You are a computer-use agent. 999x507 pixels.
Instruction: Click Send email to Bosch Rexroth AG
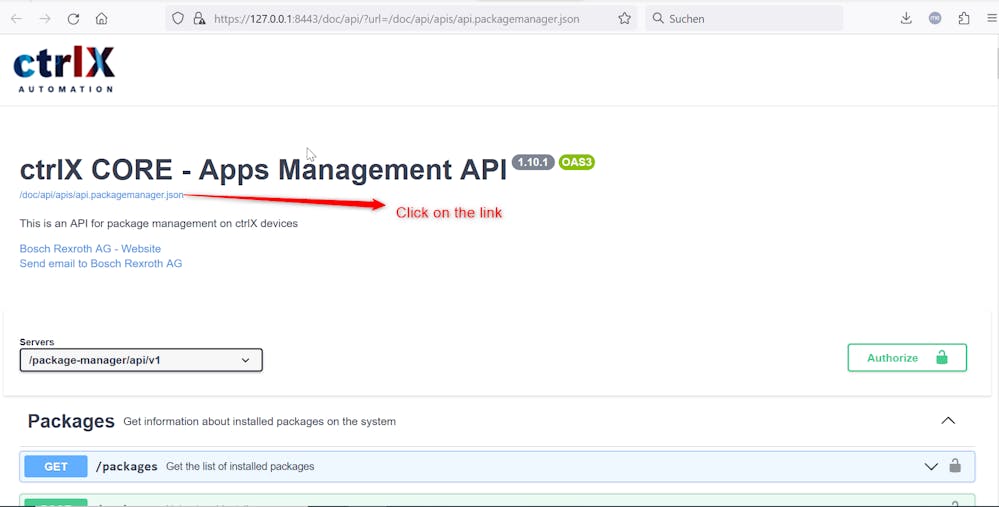click(x=101, y=264)
